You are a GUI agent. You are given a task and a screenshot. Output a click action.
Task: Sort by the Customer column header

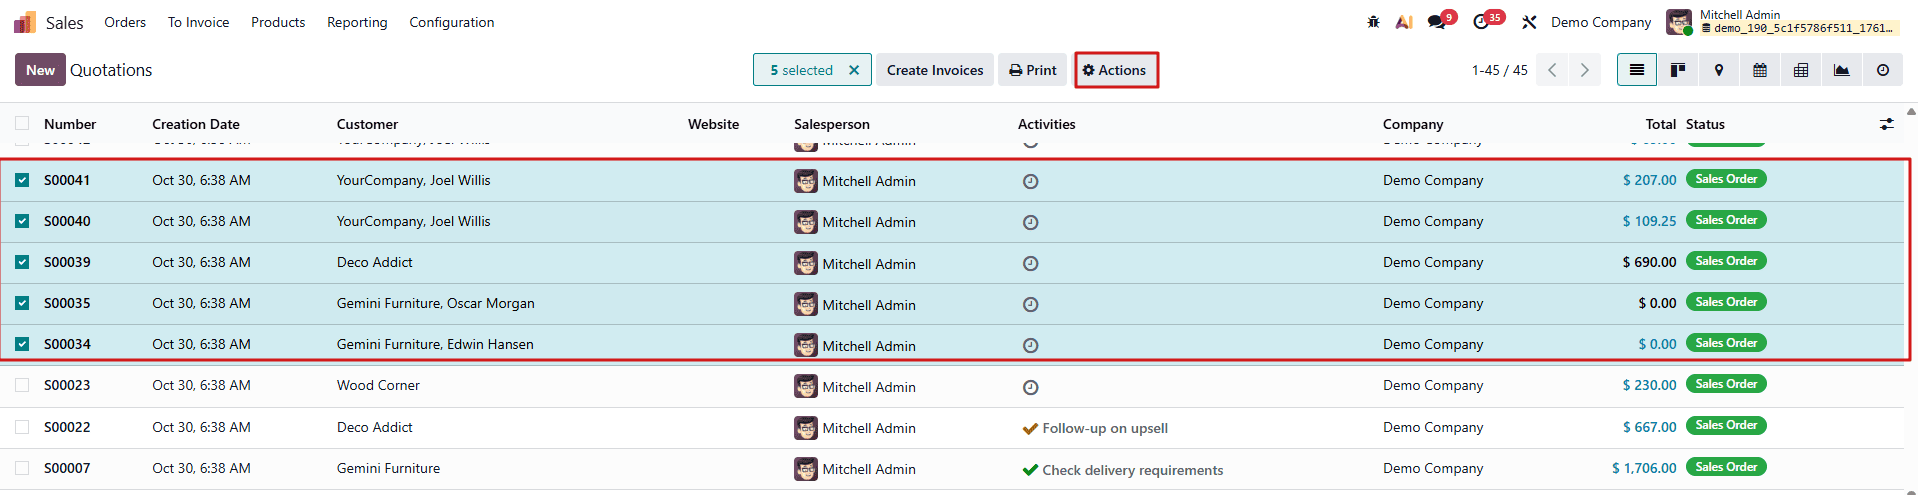click(367, 124)
